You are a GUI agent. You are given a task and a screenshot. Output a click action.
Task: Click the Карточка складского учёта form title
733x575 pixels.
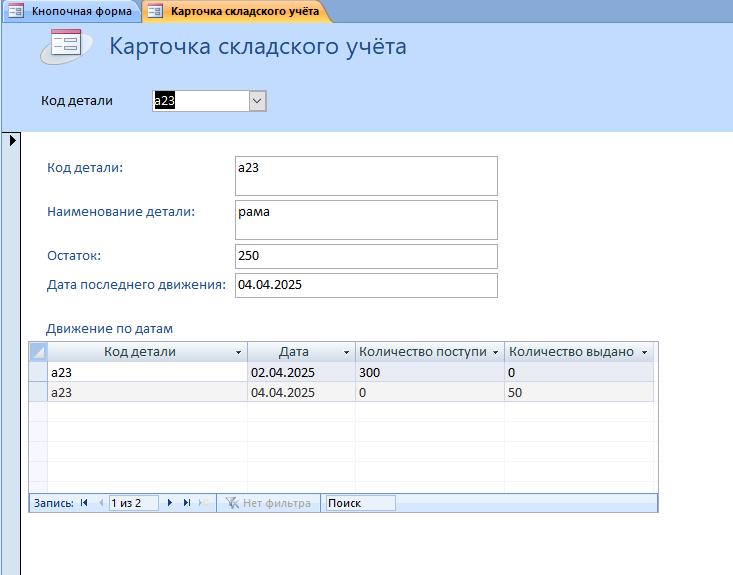click(258, 46)
